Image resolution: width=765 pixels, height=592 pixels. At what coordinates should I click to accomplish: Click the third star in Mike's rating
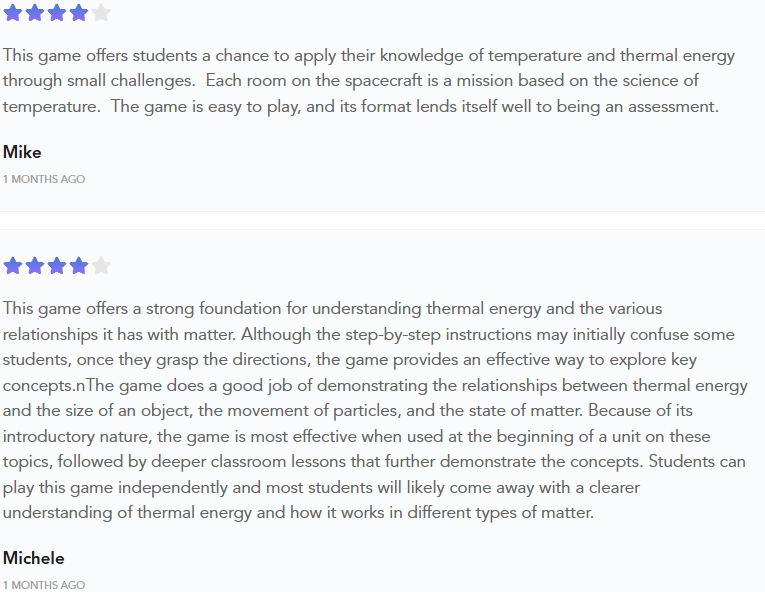tap(57, 13)
